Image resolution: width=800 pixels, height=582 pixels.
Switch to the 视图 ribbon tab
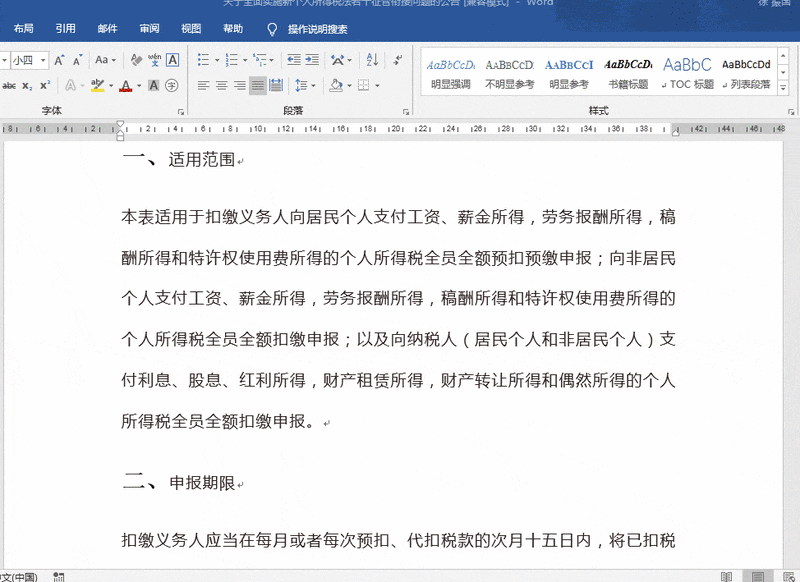pos(191,28)
